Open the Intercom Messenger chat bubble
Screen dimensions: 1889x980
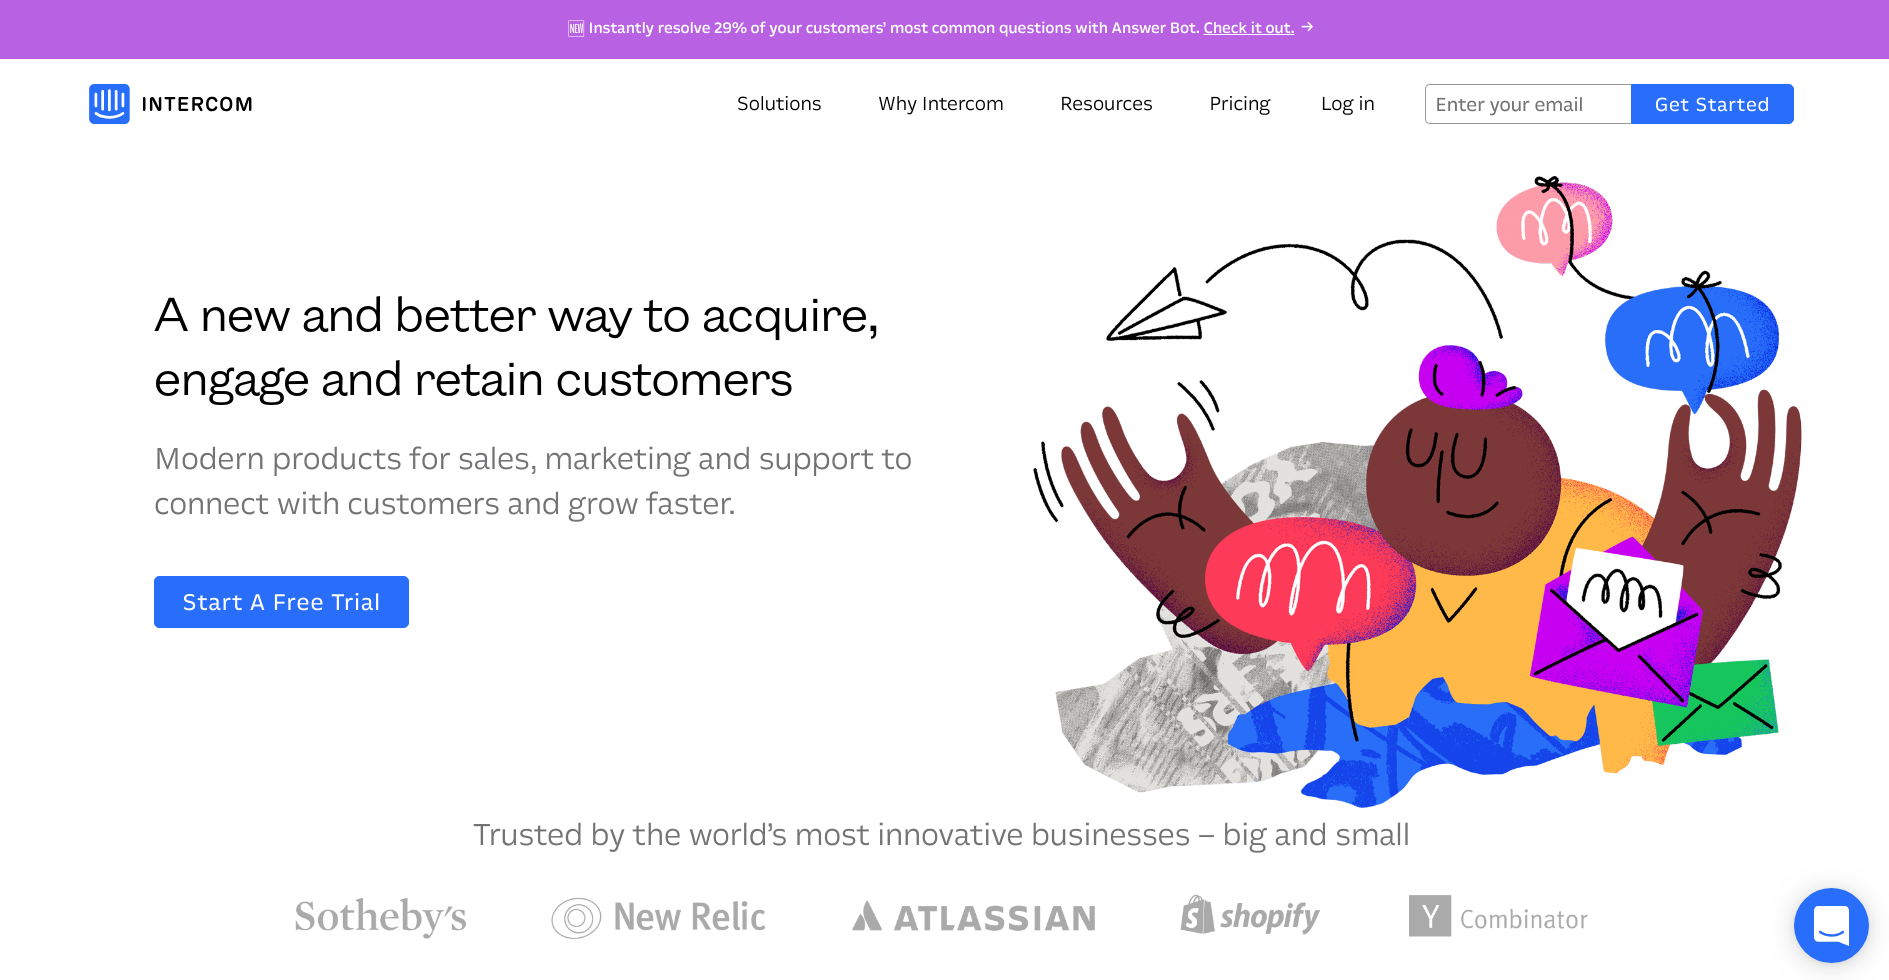click(x=1831, y=925)
